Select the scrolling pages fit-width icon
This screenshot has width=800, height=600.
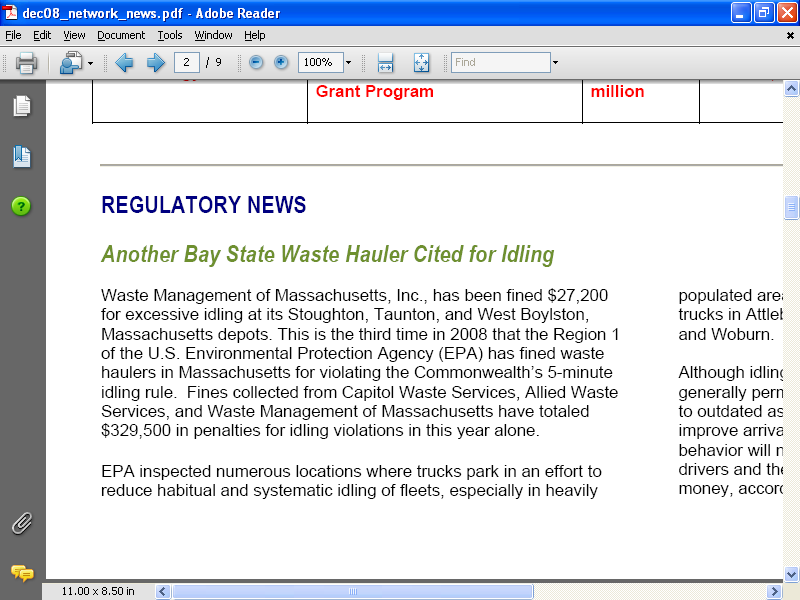coord(385,63)
